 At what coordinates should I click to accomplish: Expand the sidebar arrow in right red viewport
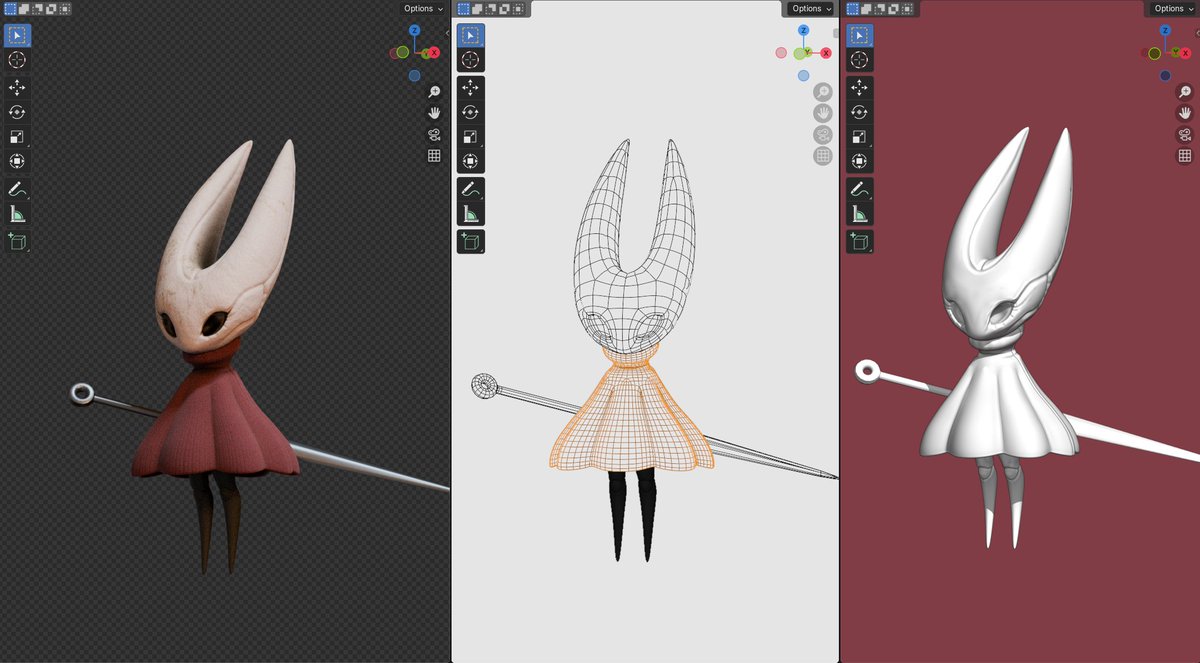click(1196, 33)
